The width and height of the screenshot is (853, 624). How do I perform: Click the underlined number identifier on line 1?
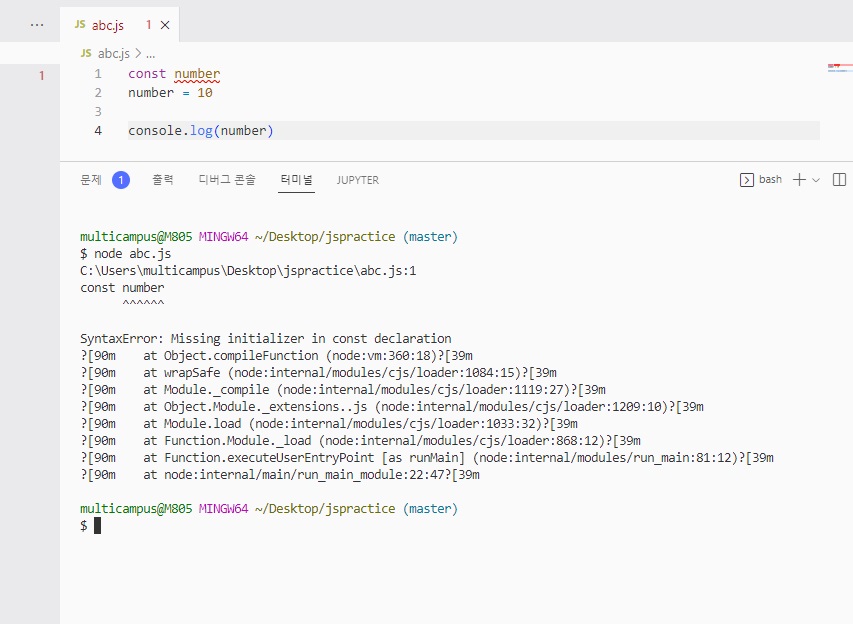click(x=197, y=73)
